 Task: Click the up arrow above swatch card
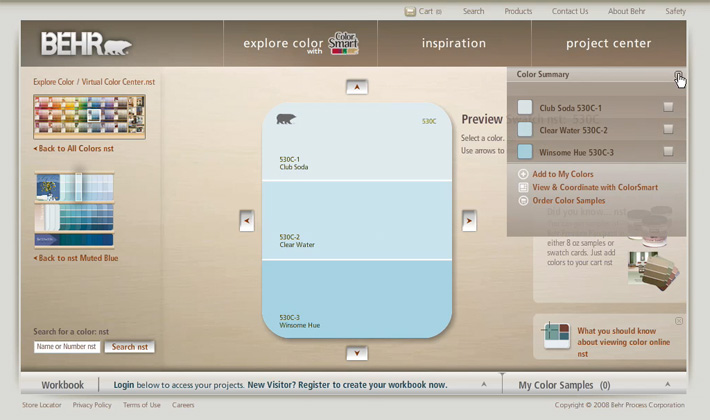[357, 87]
